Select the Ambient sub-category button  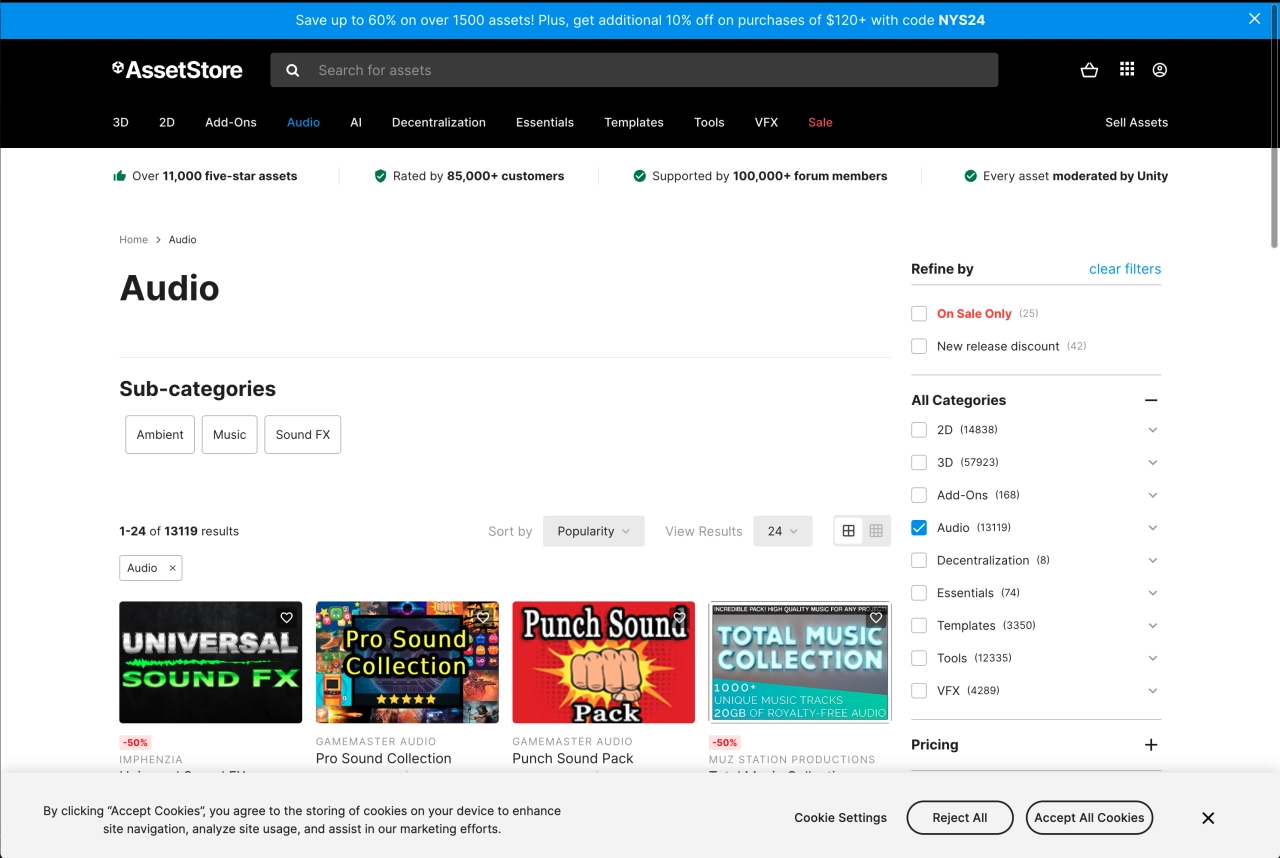tap(160, 435)
